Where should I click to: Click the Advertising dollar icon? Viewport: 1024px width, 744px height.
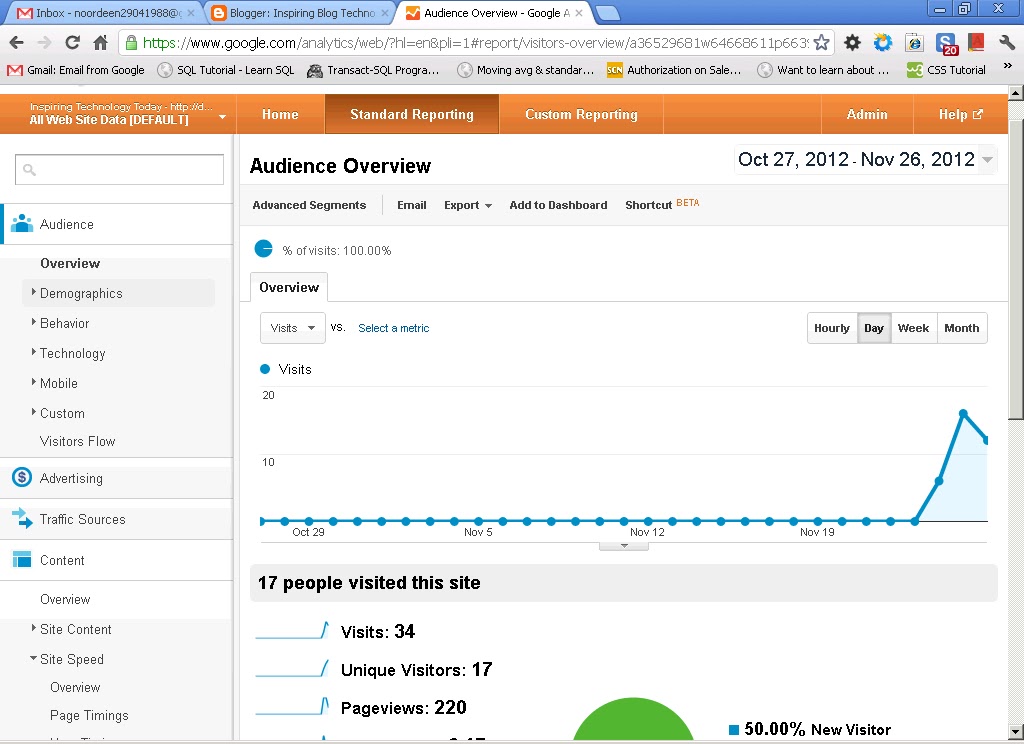[22, 477]
